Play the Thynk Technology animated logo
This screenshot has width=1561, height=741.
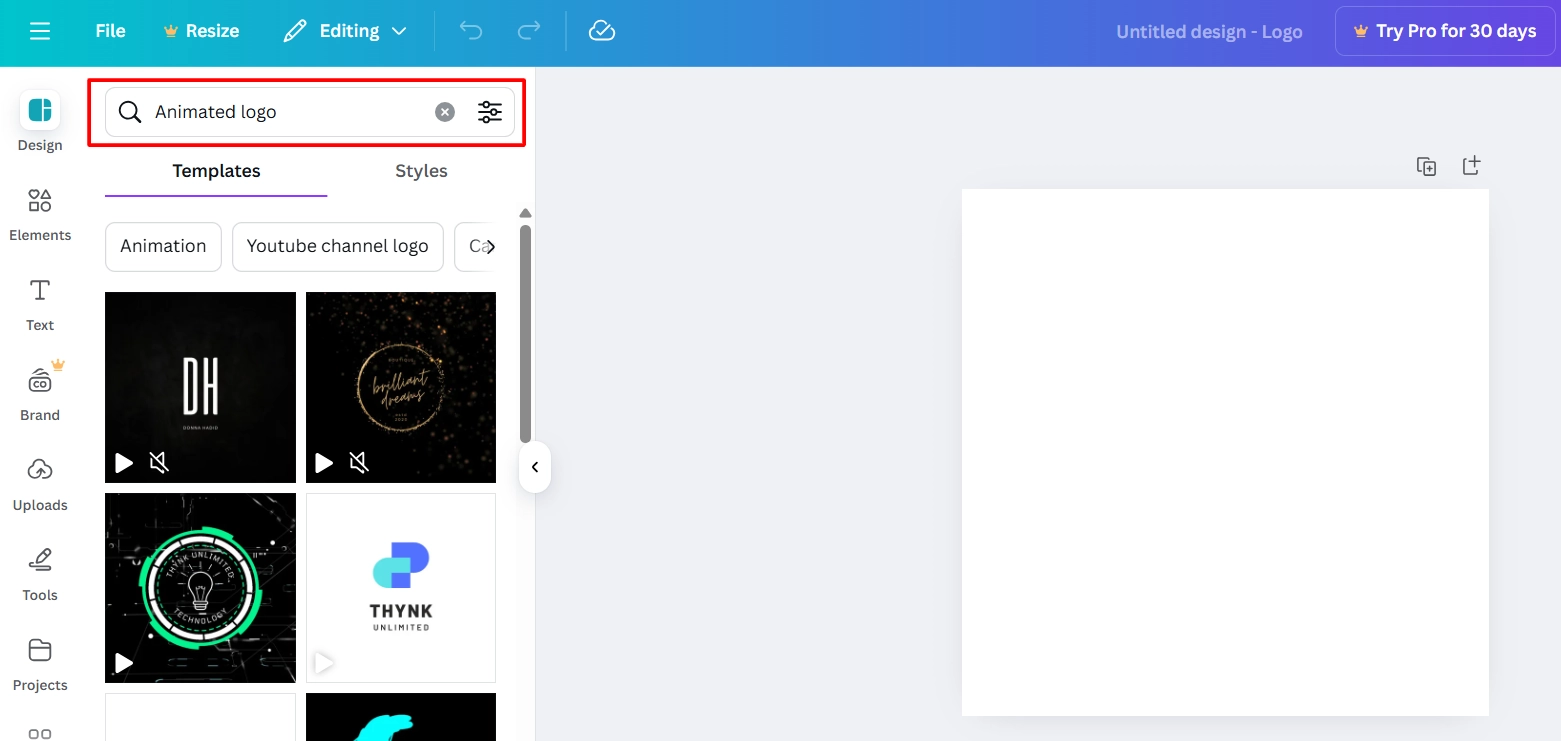(123, 663)
